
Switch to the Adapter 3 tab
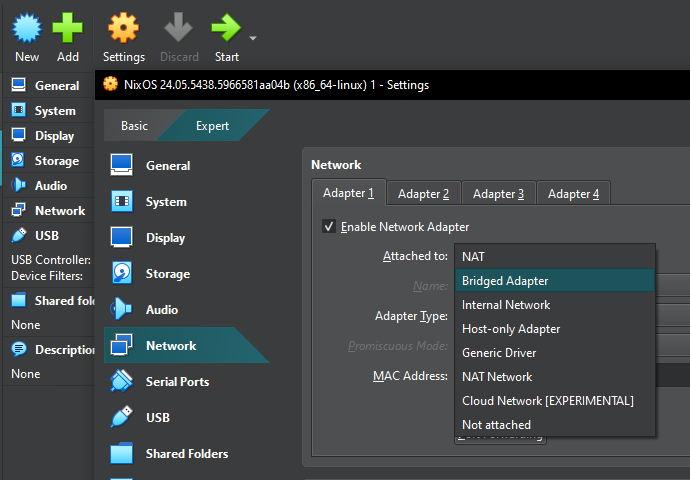[498, 194]
